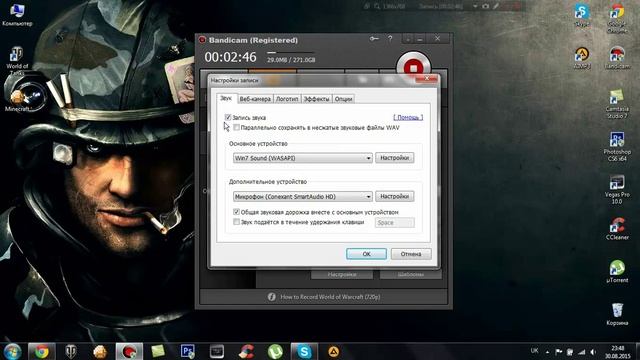Click Настройки next to the microphone device
This screenshot has width=640, height=360.
(394, 196)
